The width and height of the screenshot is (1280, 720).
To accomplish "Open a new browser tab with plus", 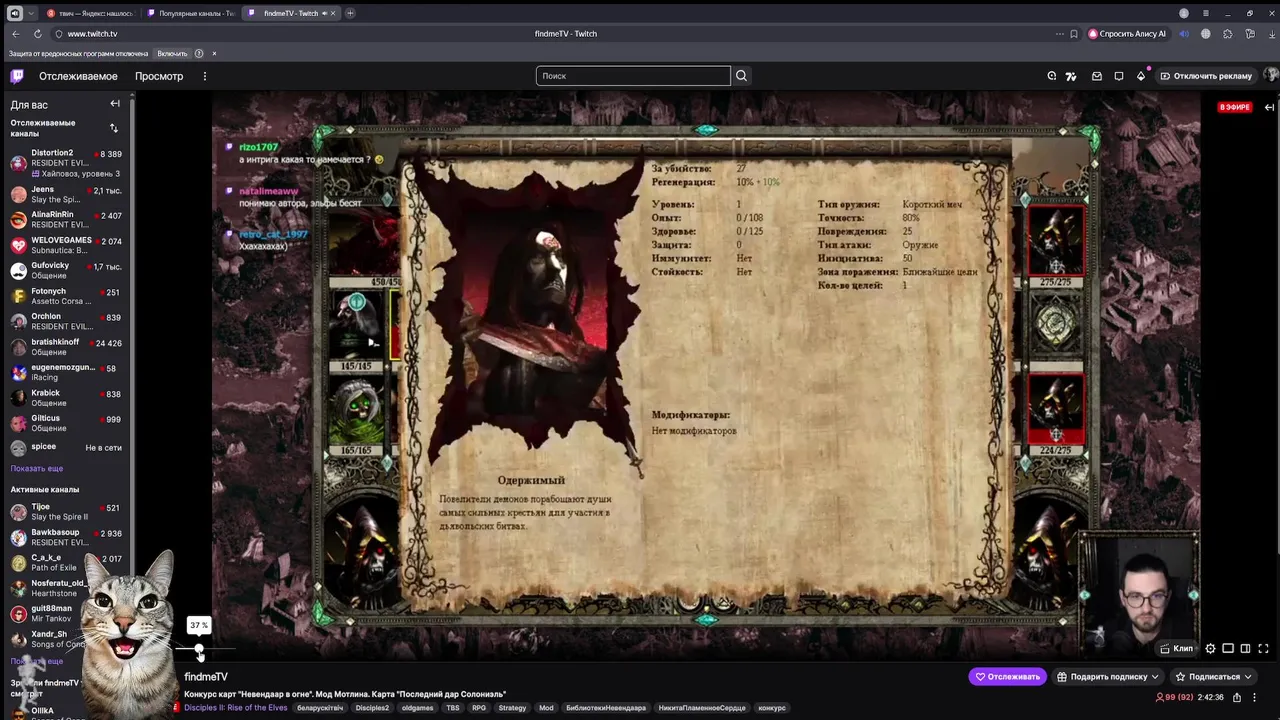I will pos(350,13).
